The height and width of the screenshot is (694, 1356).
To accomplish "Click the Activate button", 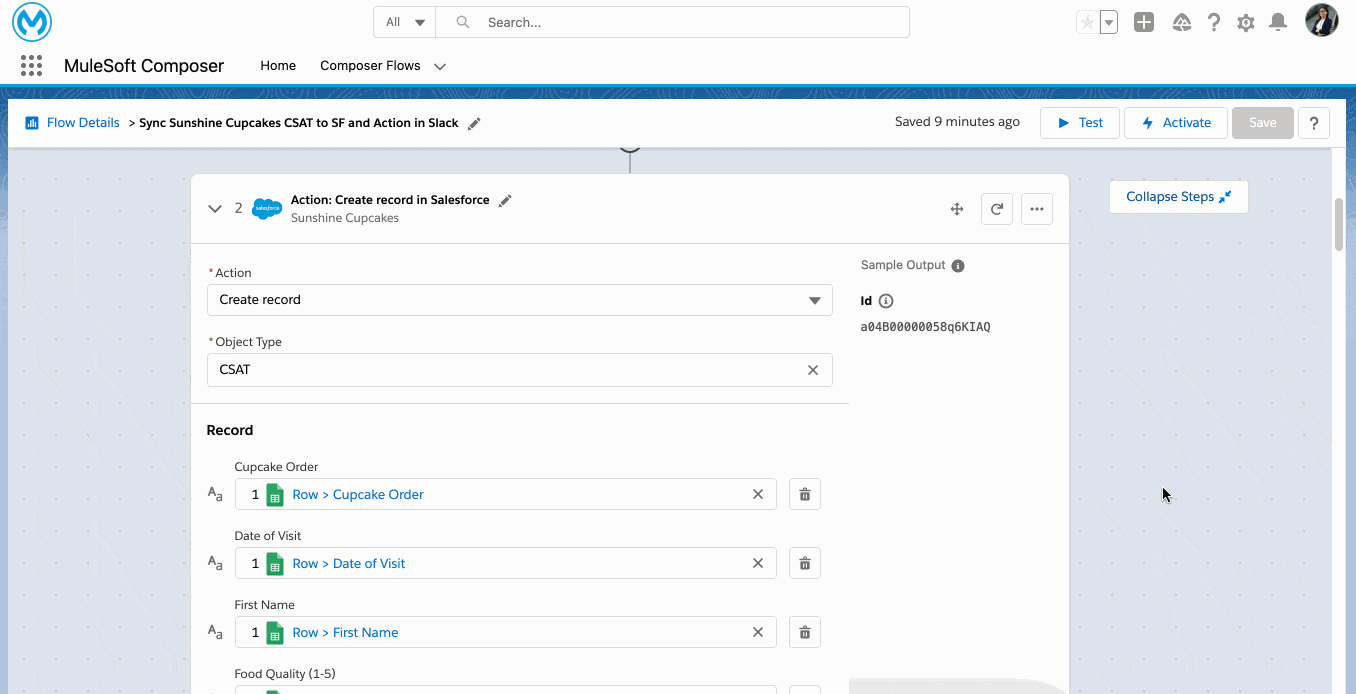I will pos(1176,123).
